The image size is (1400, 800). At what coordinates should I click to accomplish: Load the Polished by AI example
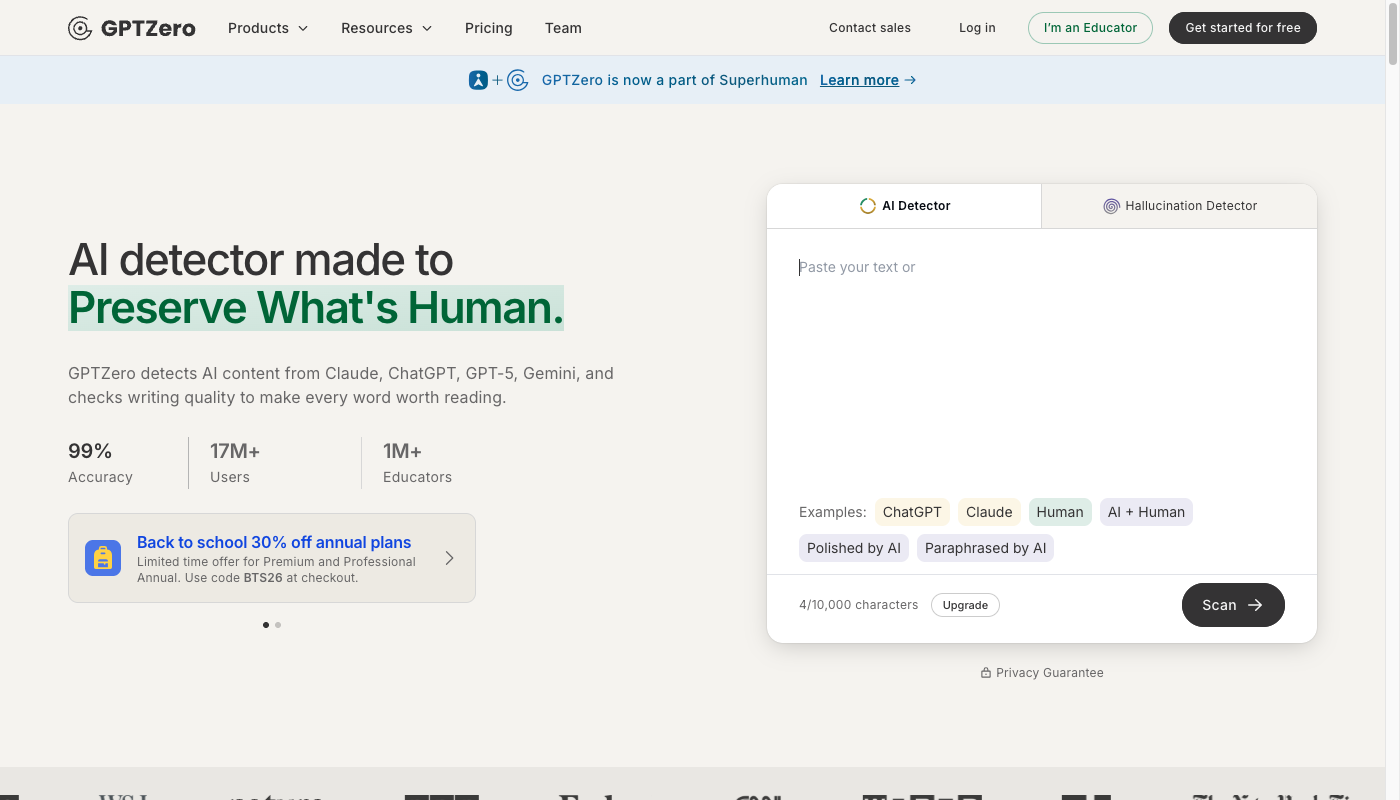(x=854, y=548)
